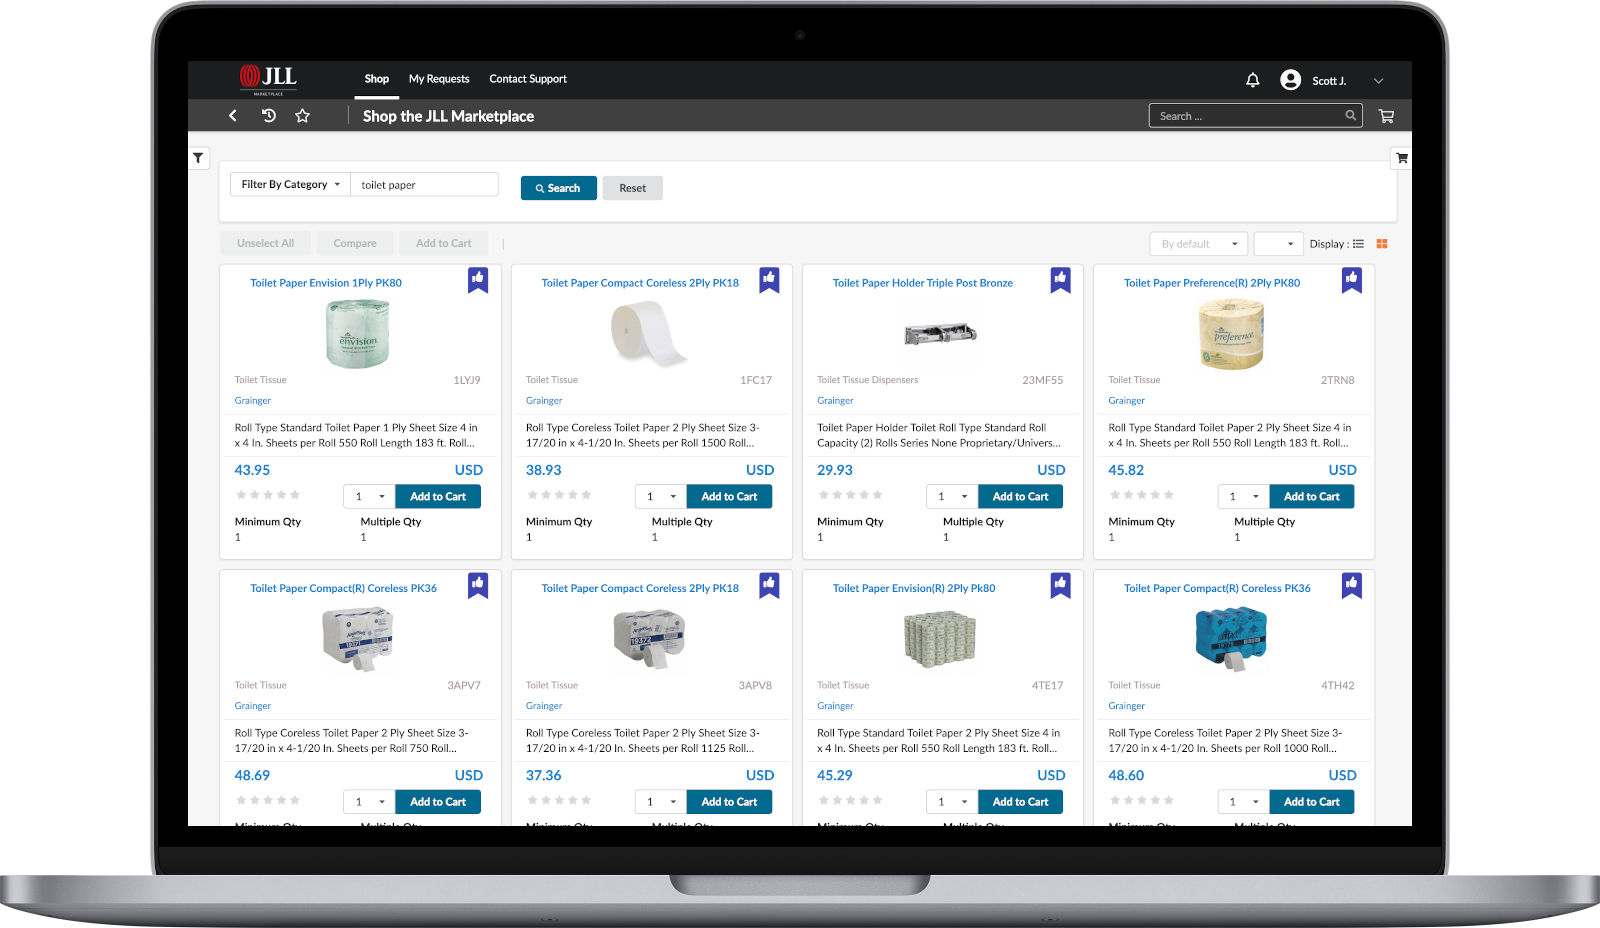Toggle thumbs-up bookmark on Compact Coreless 3APV8
This screenshot has height=928, width=1600.
pyautogui.click(x=769, y=585)
